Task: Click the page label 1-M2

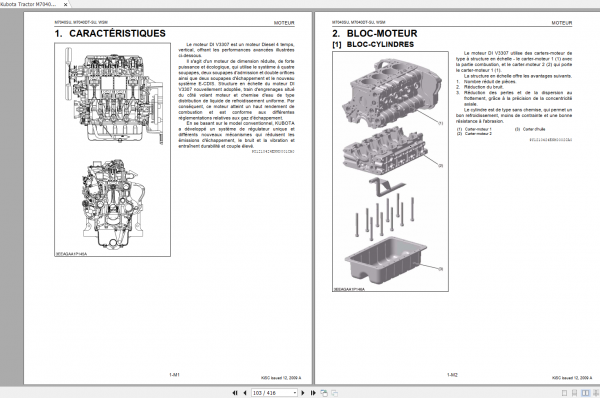Action: (x=452, y=375)
